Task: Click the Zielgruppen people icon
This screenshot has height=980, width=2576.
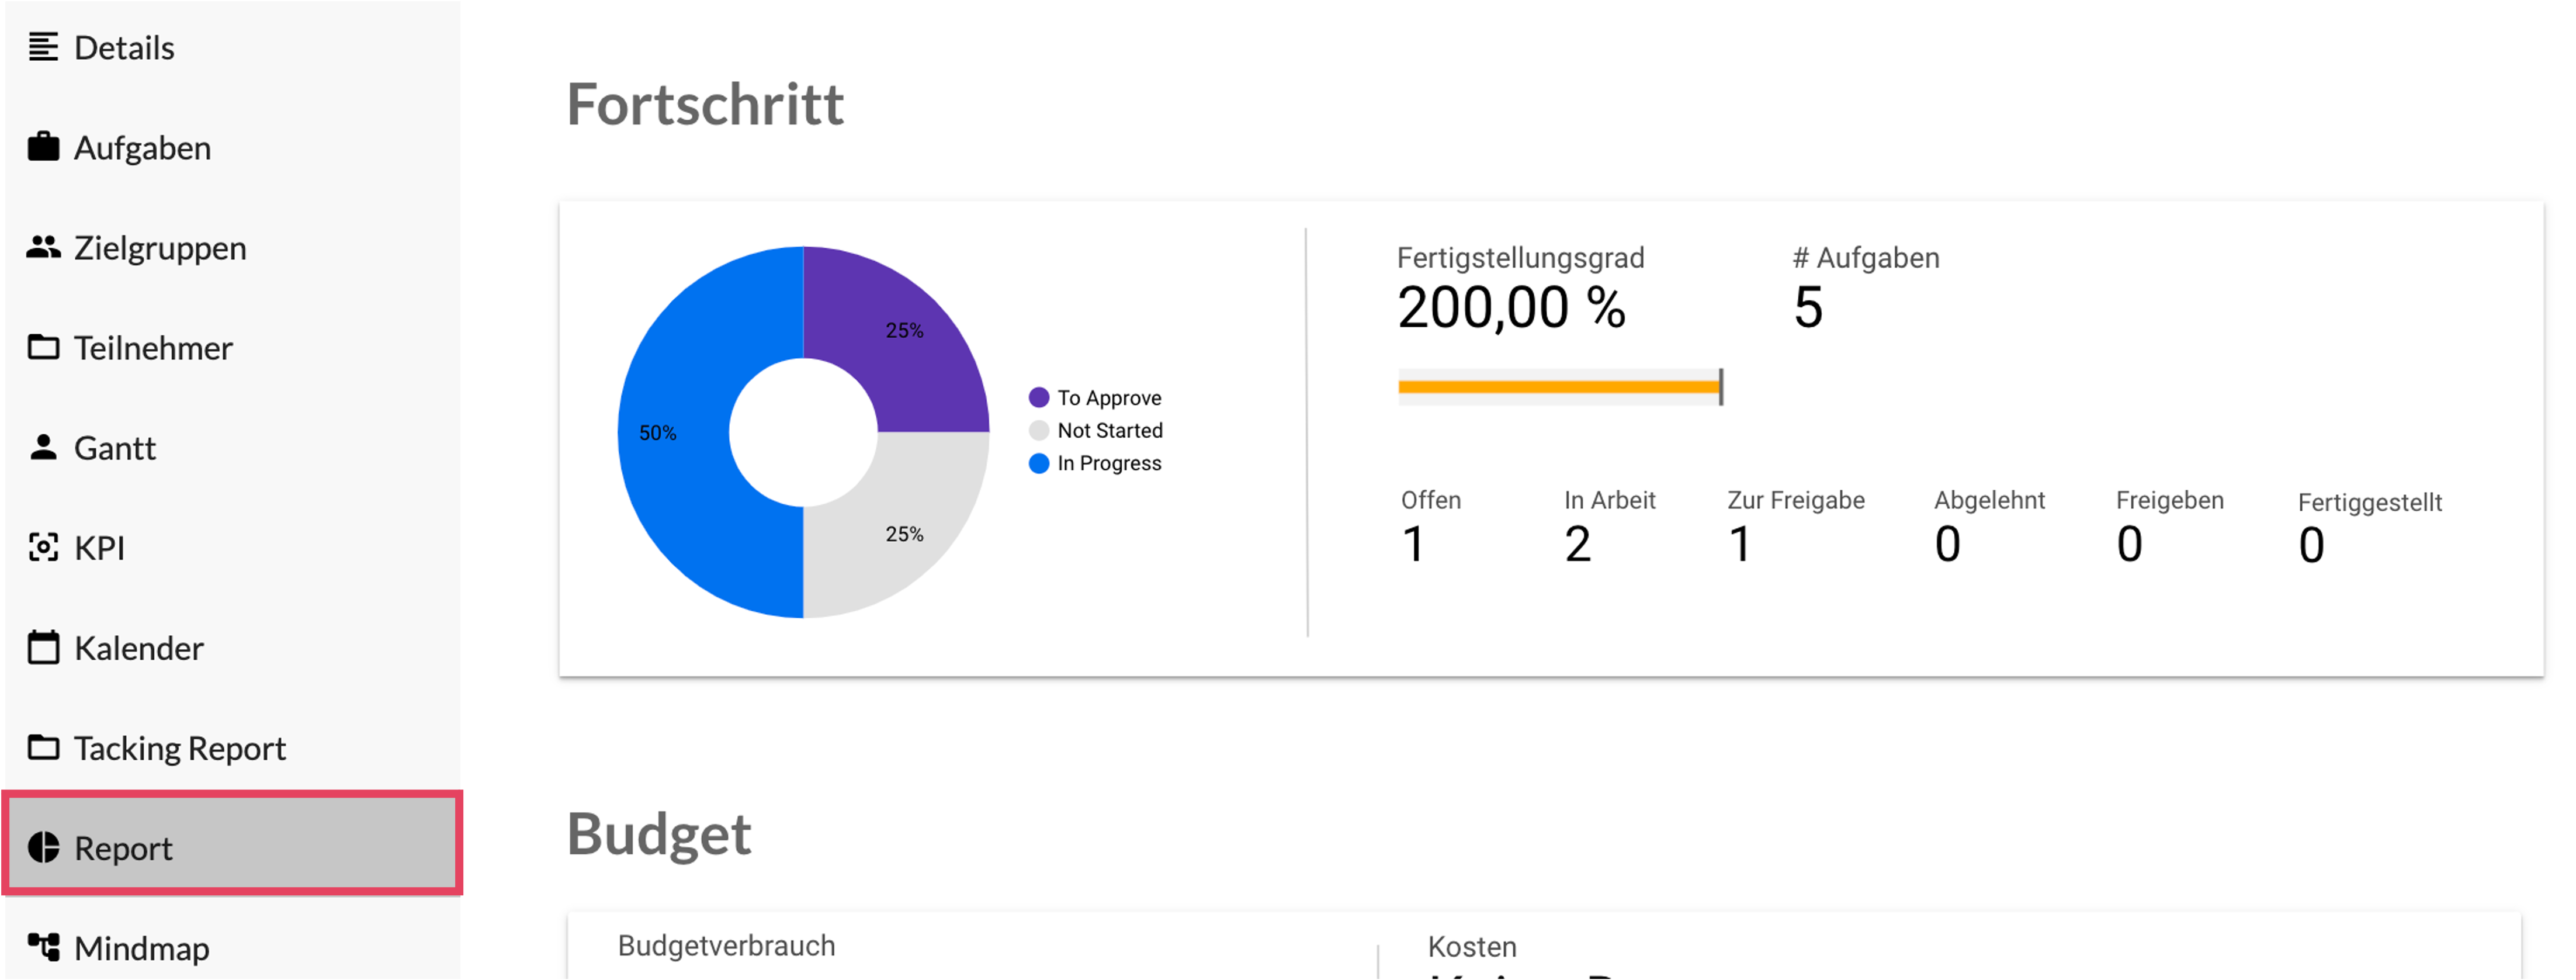Action: (43, 247)
